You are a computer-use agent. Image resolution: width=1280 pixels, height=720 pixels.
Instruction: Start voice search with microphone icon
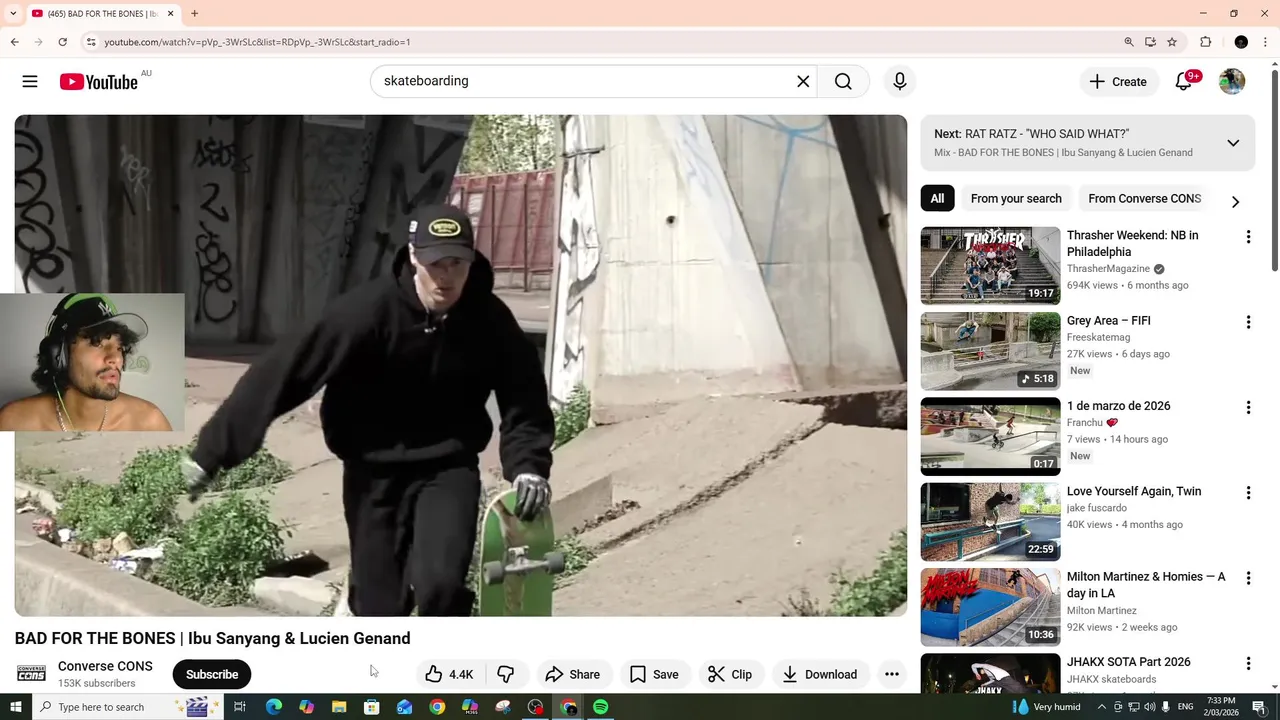900,81
